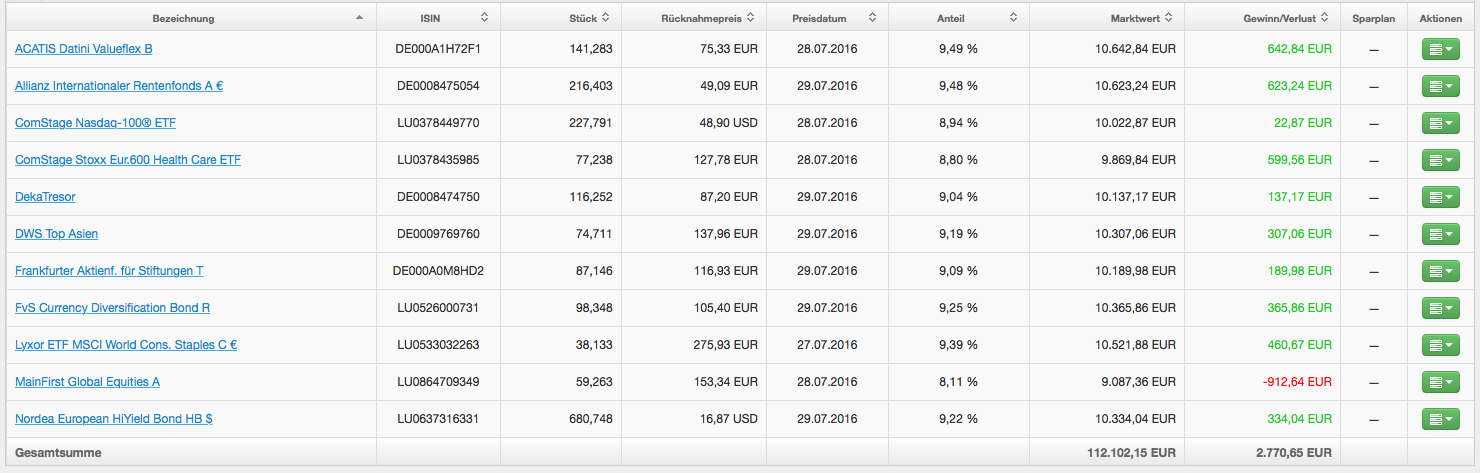Viewport: 1480px width, 473px height.
Task: Sort table by Bezeichnung column
Action: [x=183, y=18]
